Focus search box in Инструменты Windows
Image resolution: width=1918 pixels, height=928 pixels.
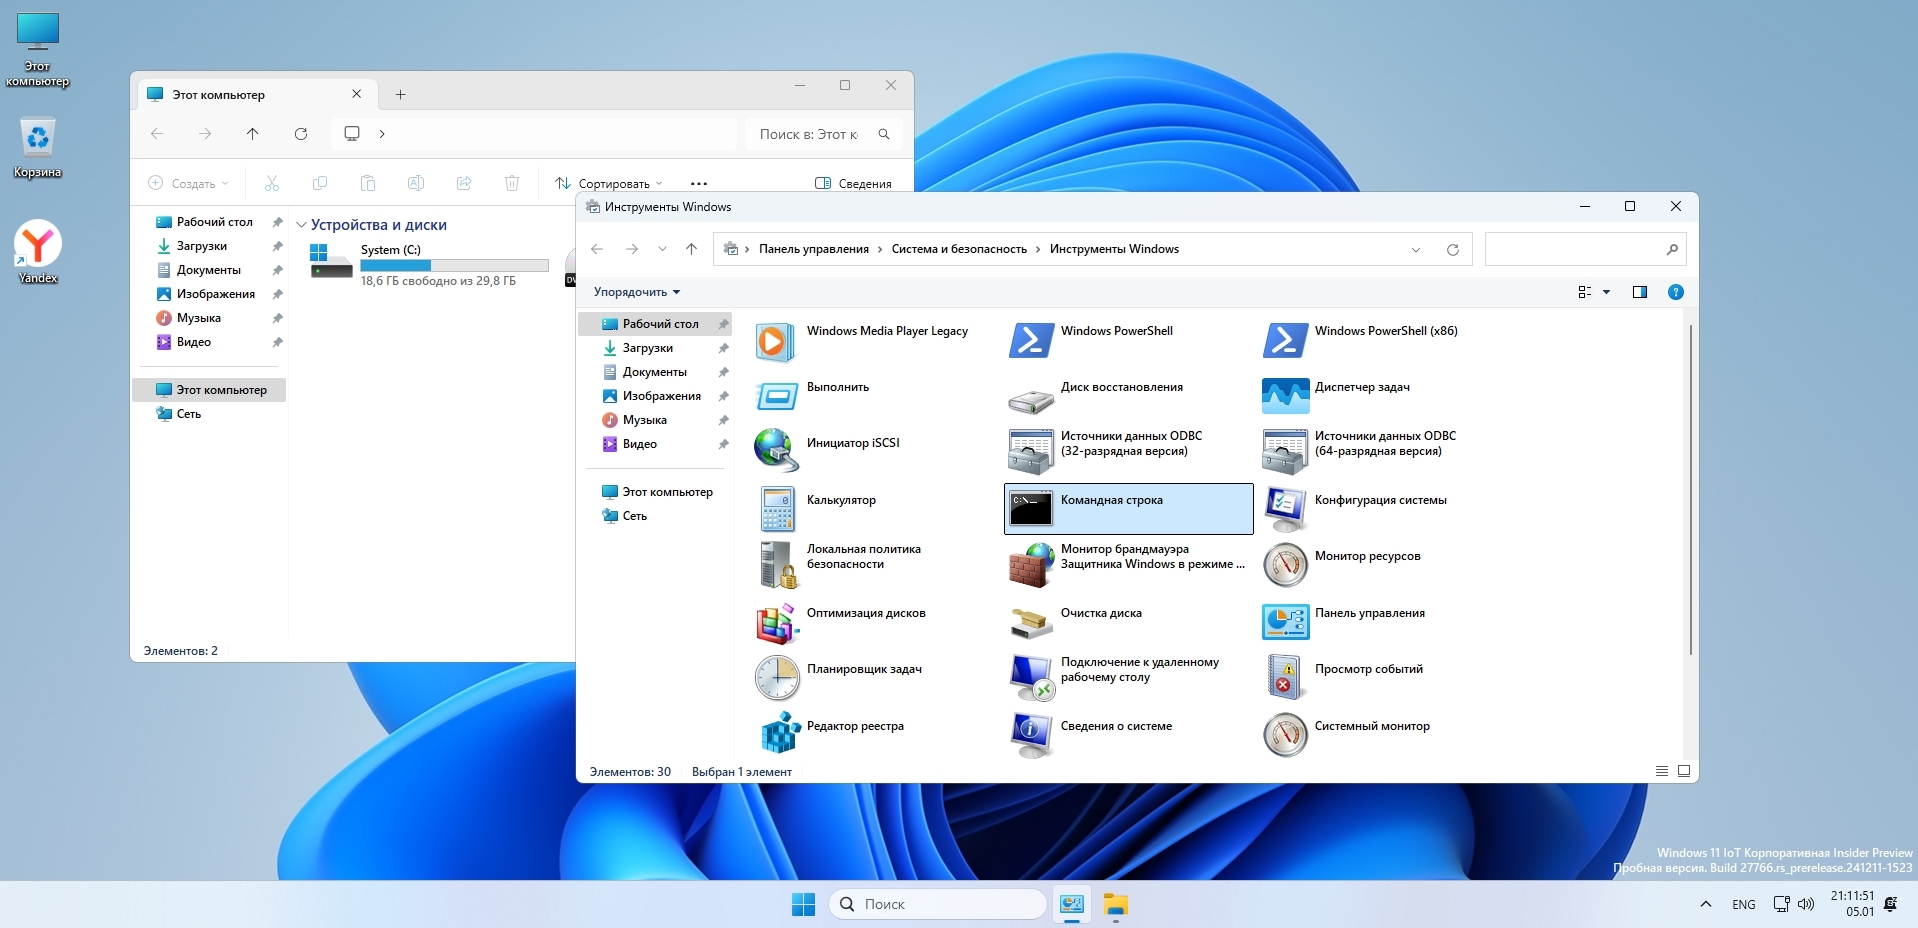coord(1585,249)
